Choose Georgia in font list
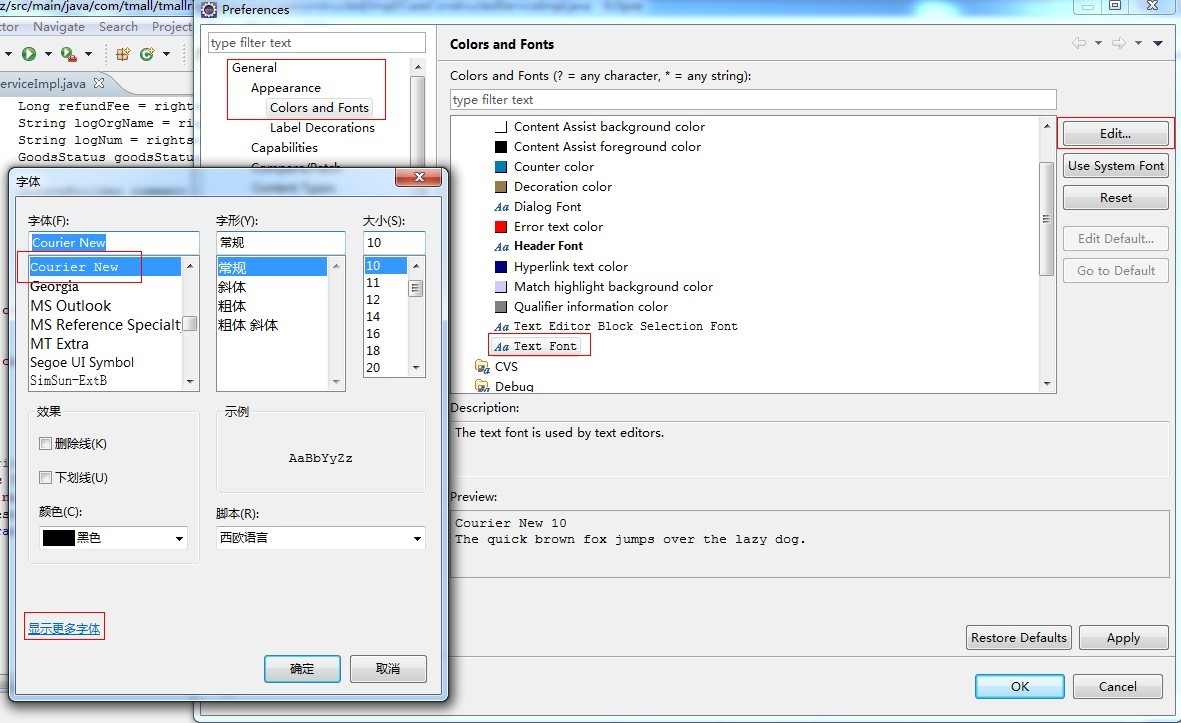Image resolution: width=1181 pixels, height=723 pixels. pyautogui.click(x=54, y=286)
